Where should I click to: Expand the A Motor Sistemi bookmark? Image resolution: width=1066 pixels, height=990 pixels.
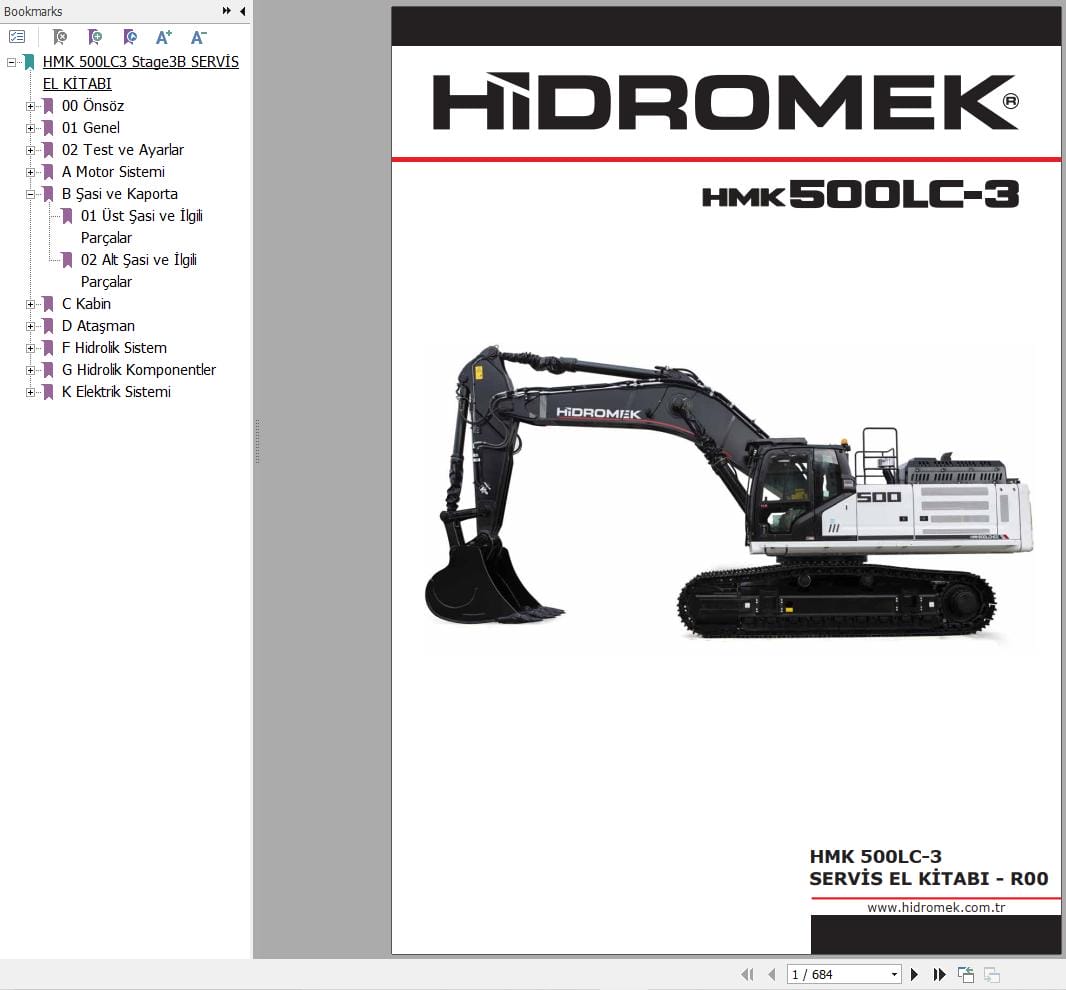(29, 172)
